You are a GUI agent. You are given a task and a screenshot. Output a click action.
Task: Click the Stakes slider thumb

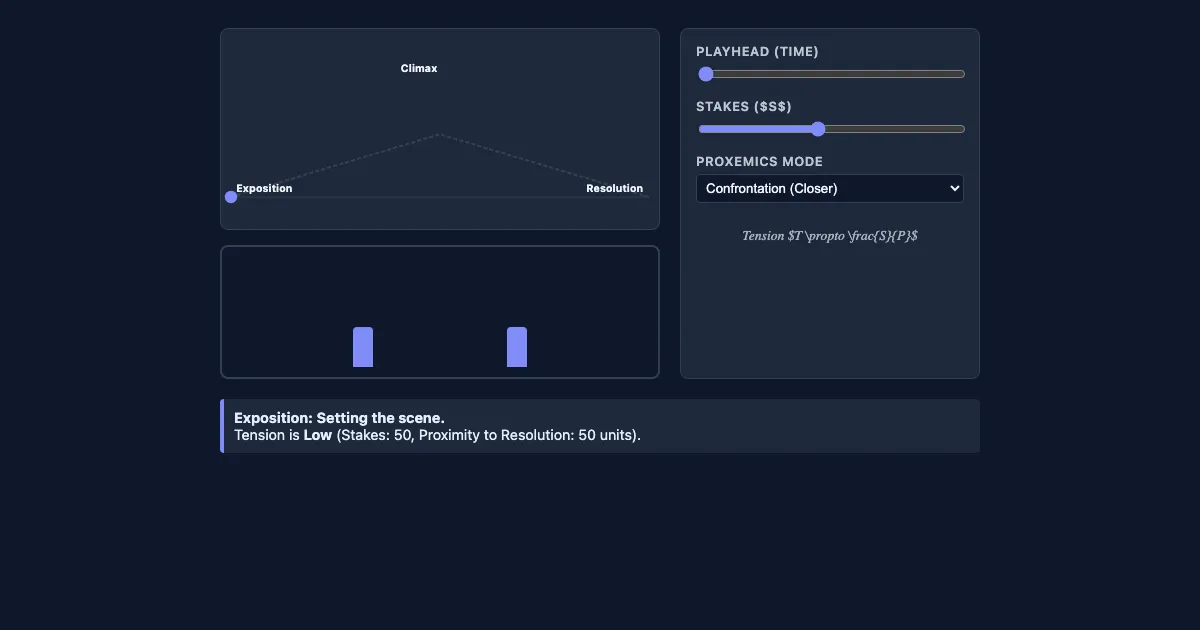coord(818,129)
